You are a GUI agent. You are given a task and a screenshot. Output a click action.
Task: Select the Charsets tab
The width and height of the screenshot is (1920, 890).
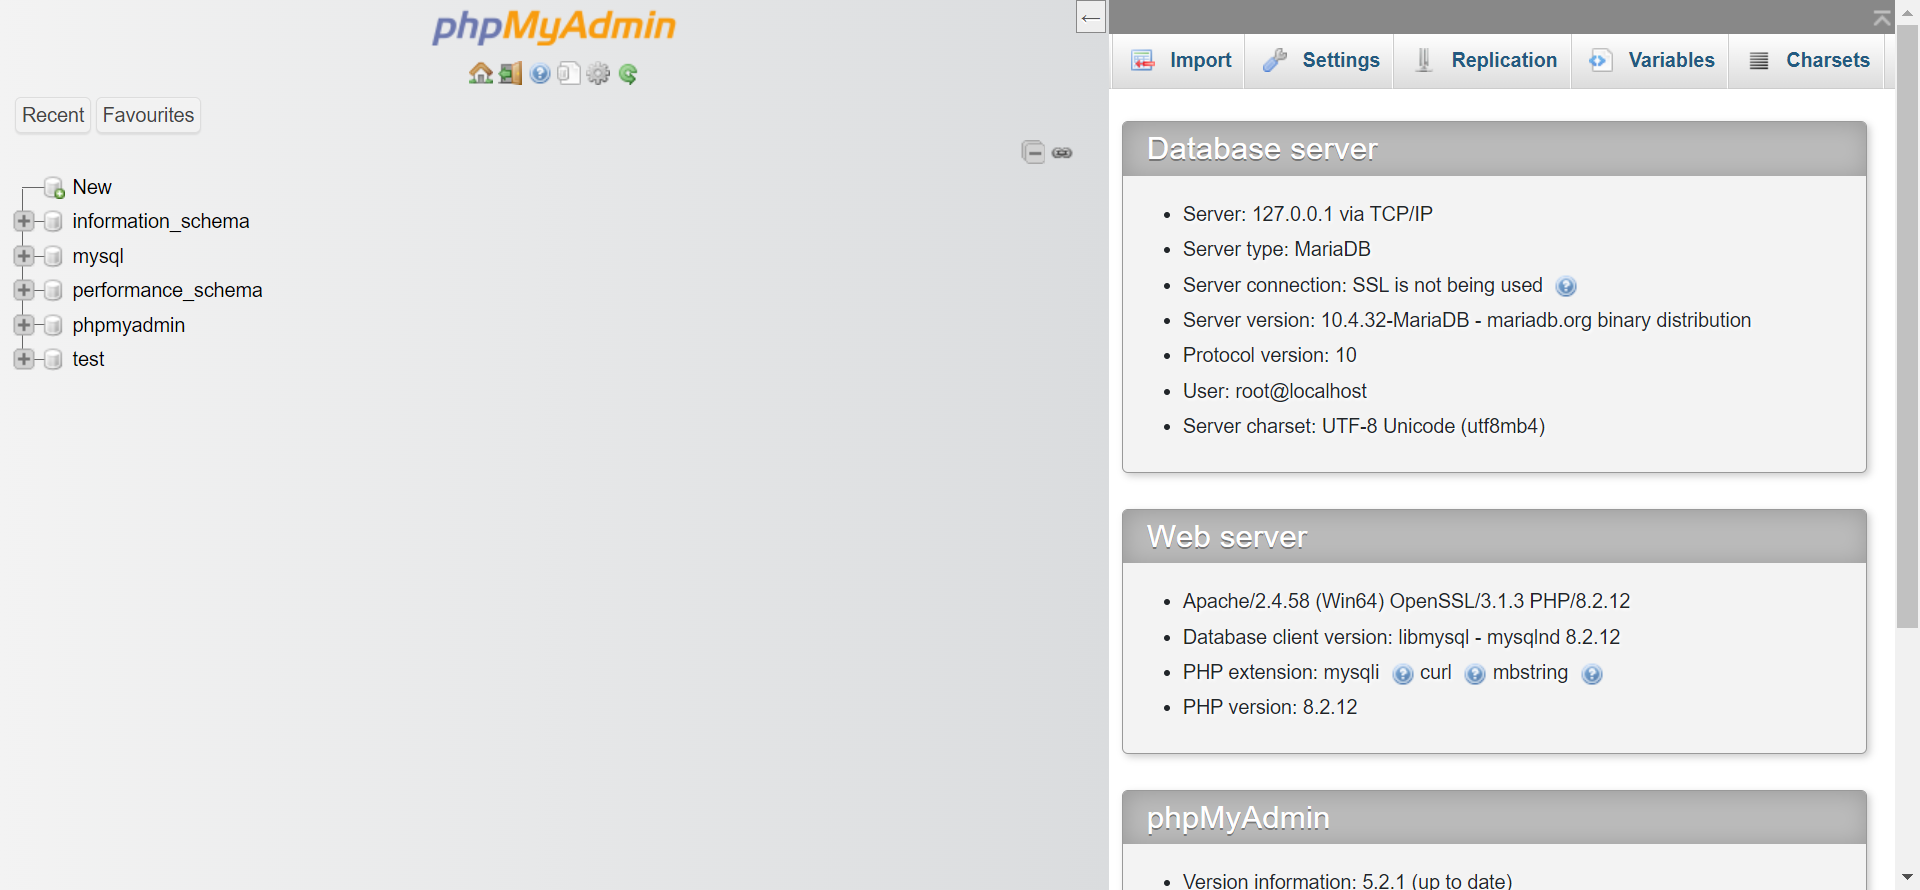1809,60
